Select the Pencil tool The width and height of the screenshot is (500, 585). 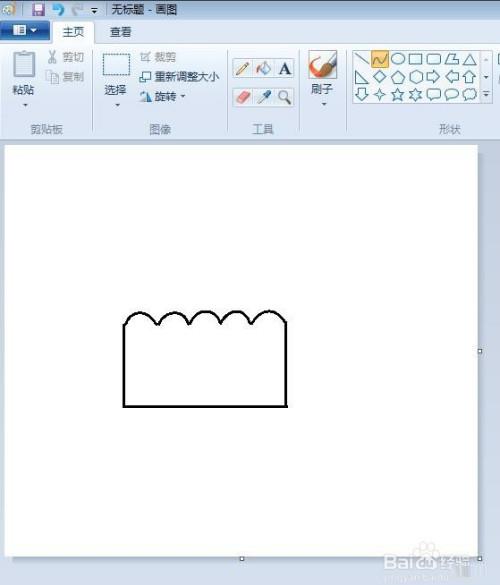pos(243,68)
